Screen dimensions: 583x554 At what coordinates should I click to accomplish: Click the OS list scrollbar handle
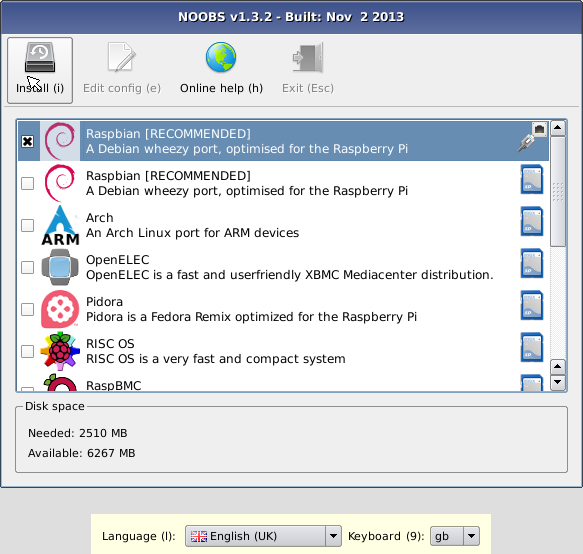pos(558,191)
